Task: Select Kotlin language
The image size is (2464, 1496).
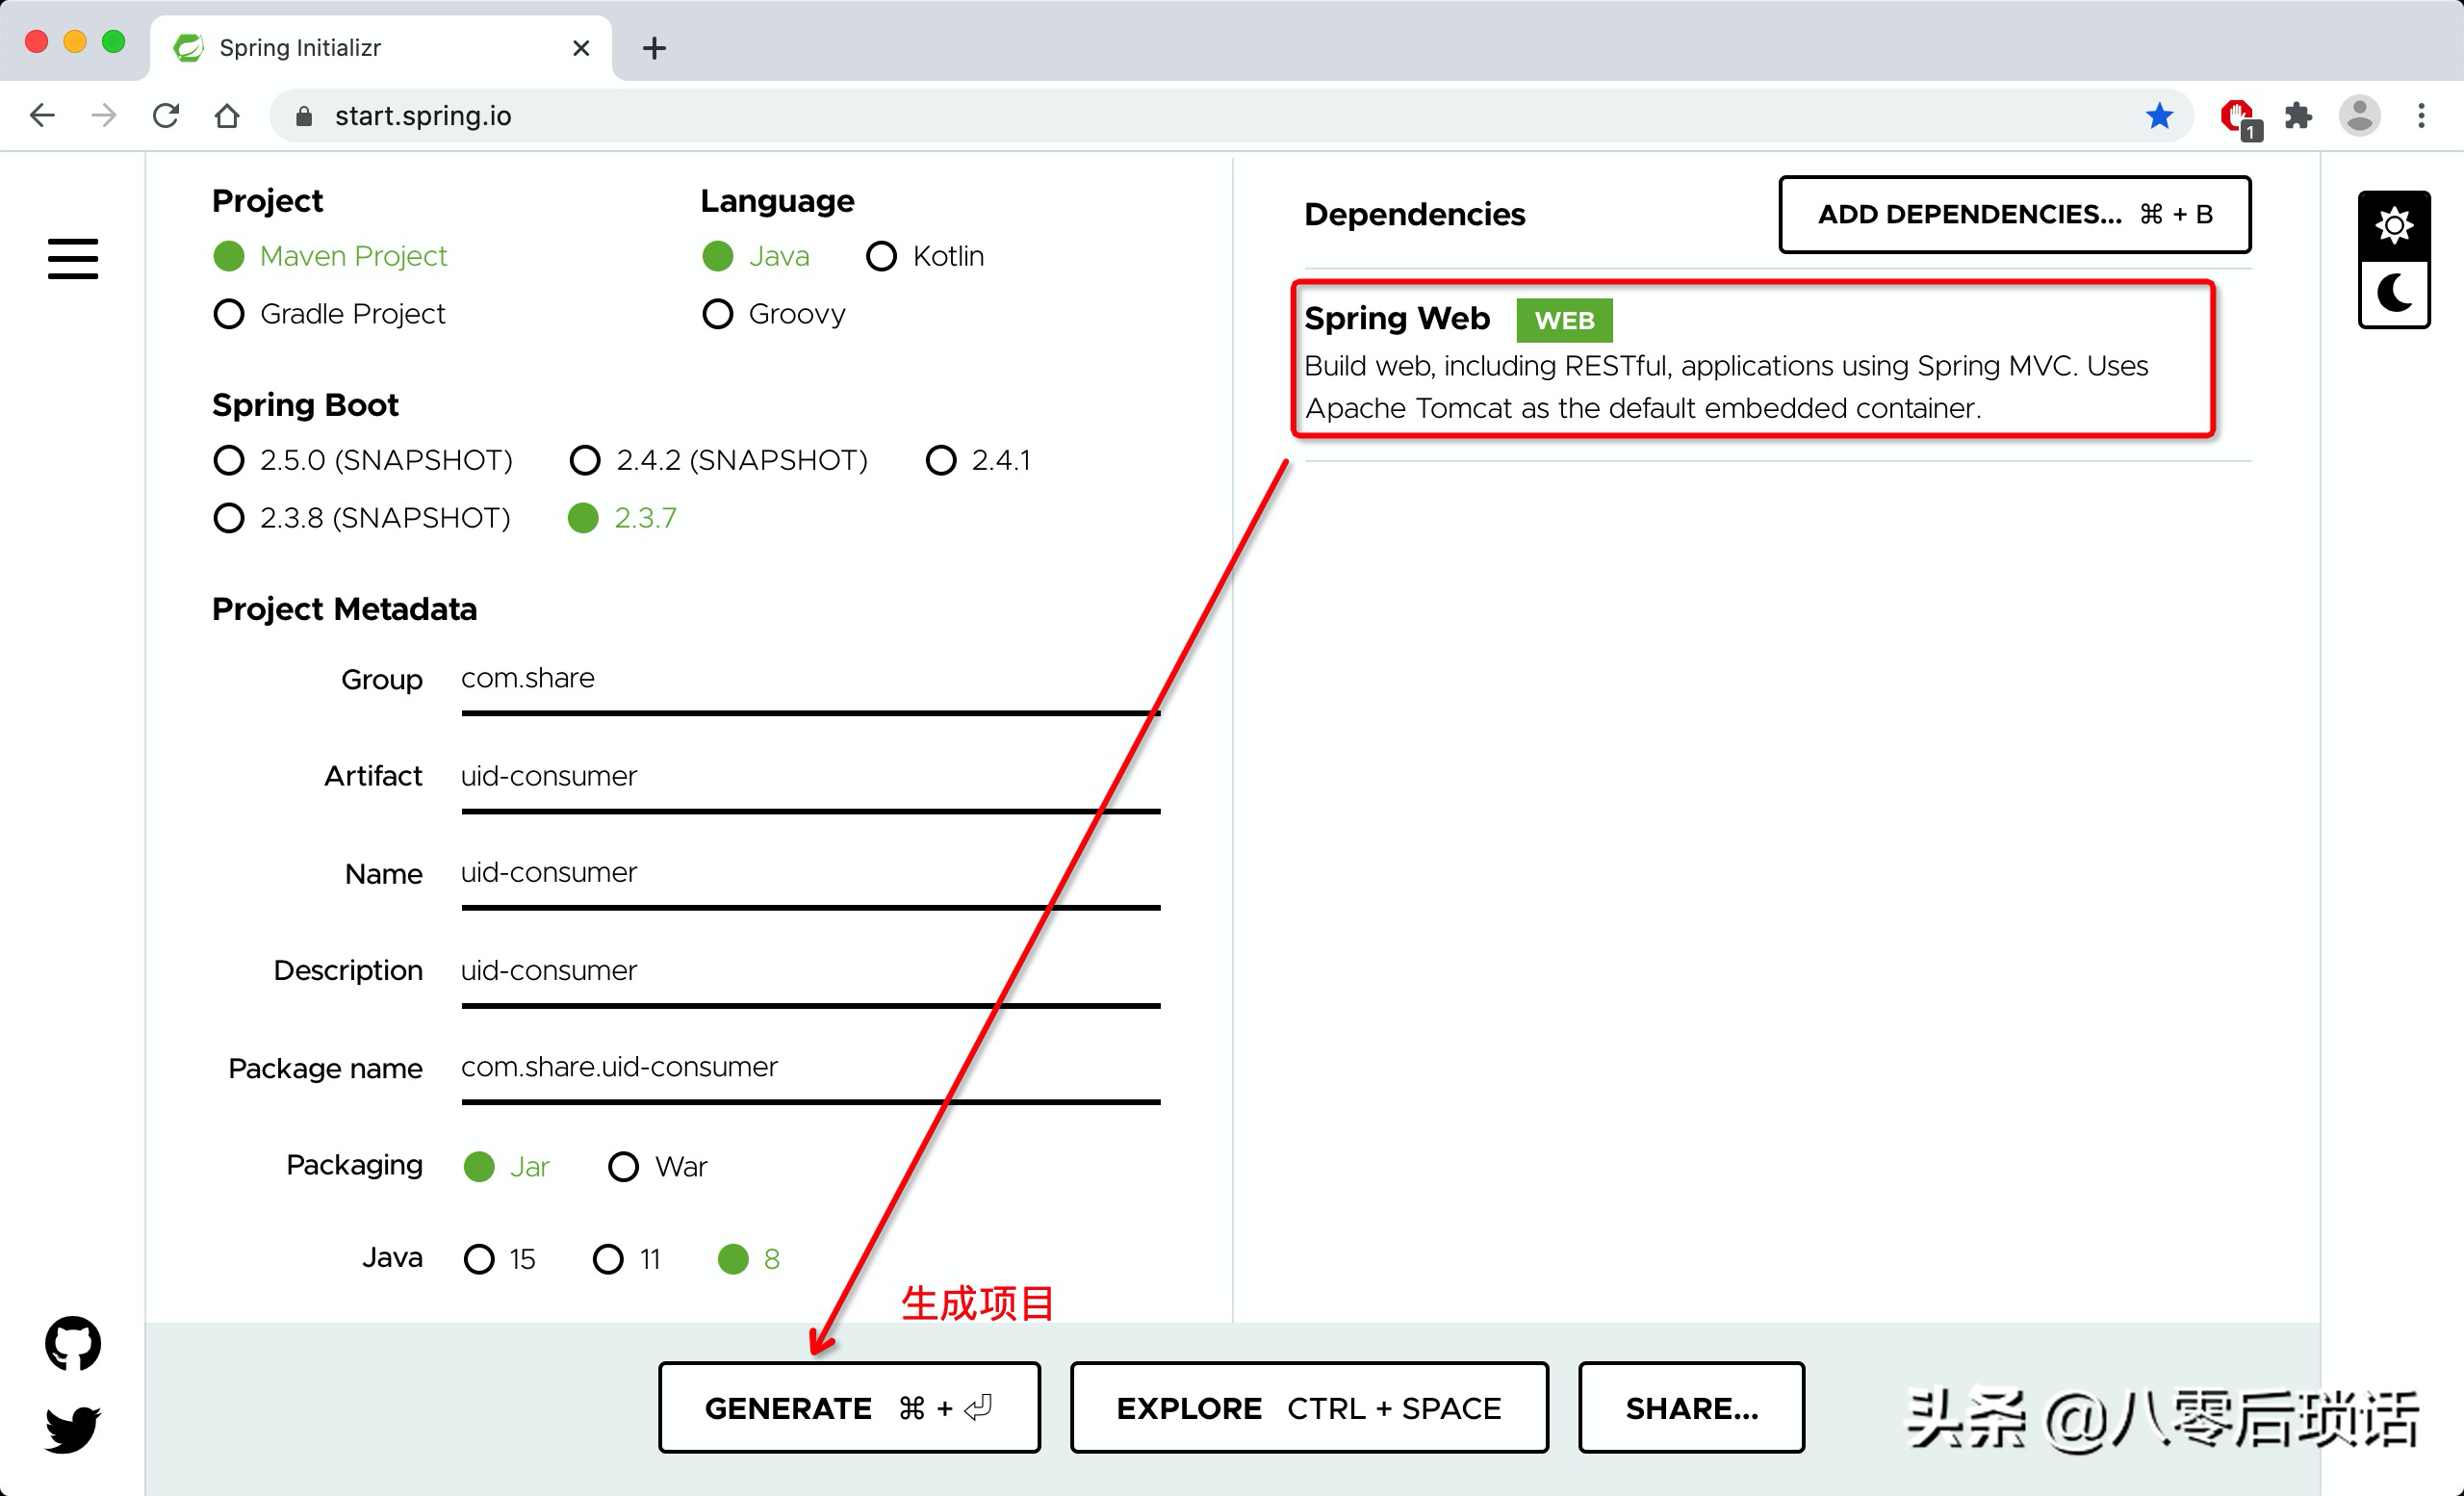Action: [925, 256]
